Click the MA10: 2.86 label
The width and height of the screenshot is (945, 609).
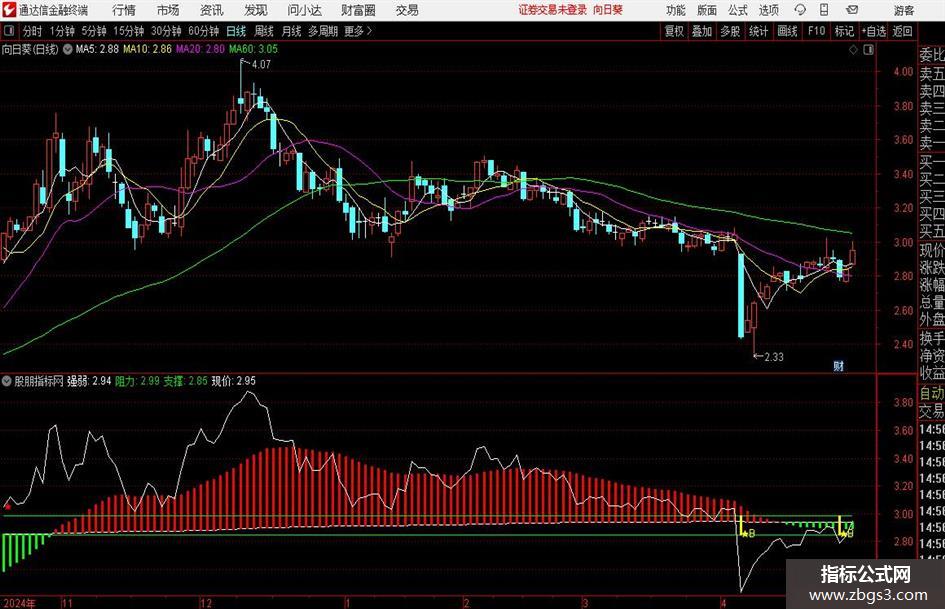[x=148, y=49]
